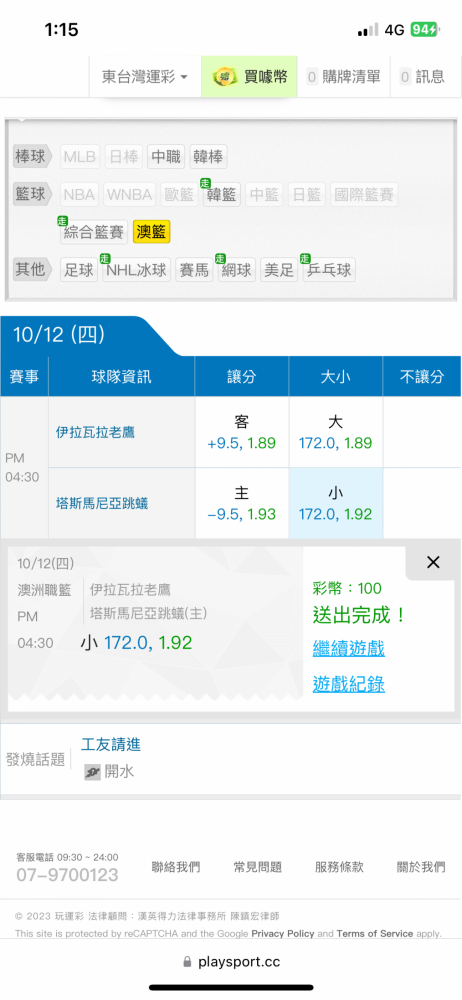The width and height of the screenshot is (462, 1000).
Task: Select the 澳籃 league tag
Action: [152, 232]
